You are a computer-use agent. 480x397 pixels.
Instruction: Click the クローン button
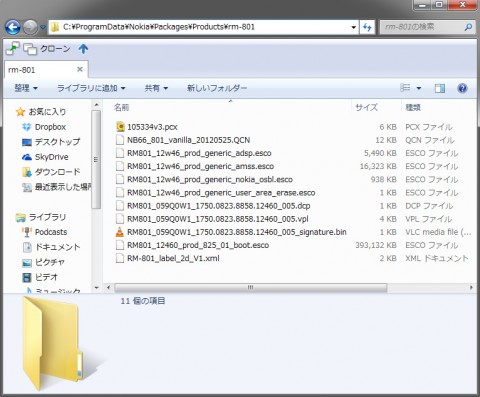point(55,49)
